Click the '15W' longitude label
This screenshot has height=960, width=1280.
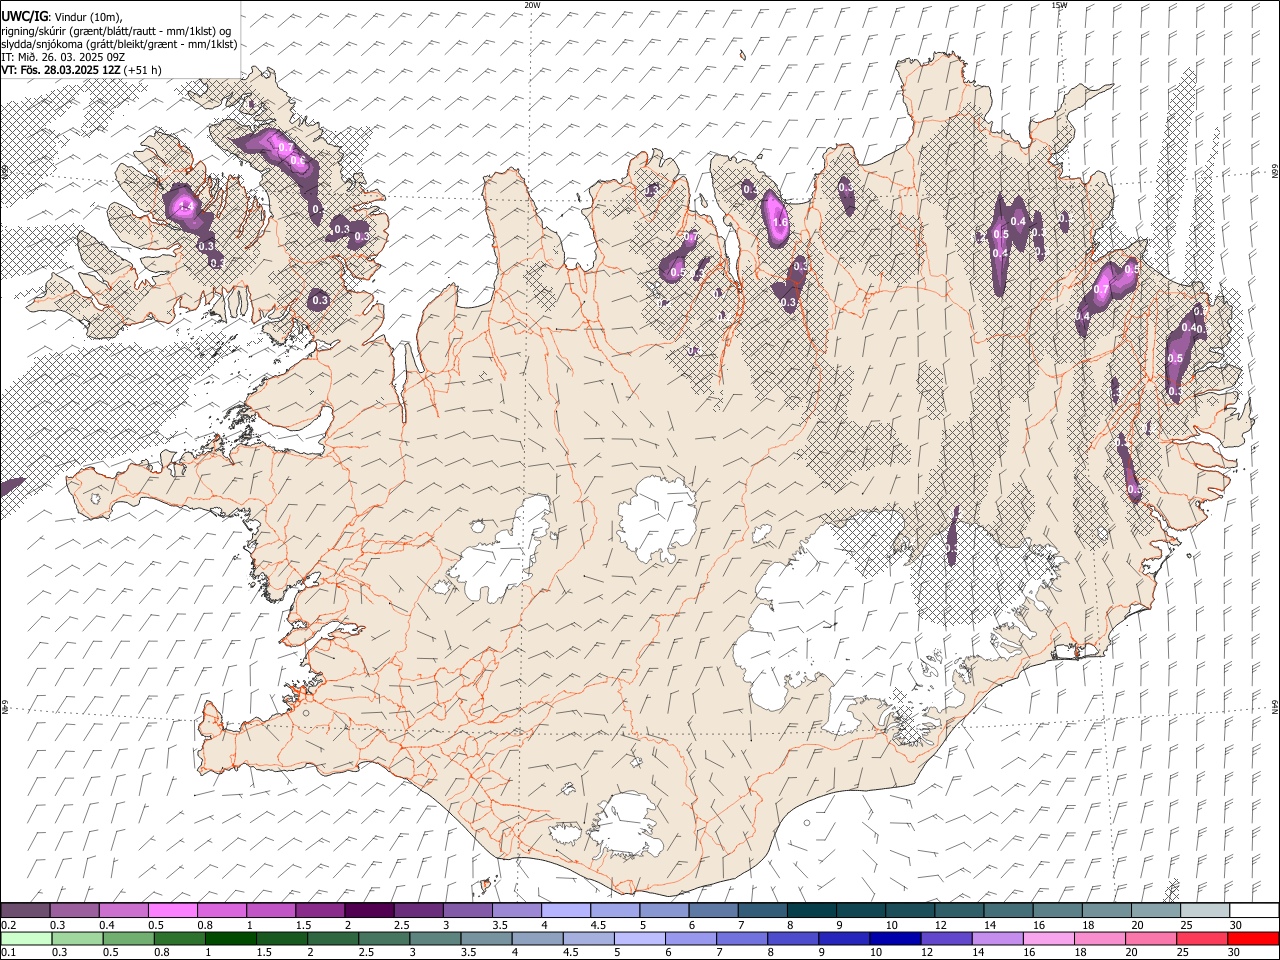point(1059,5)
